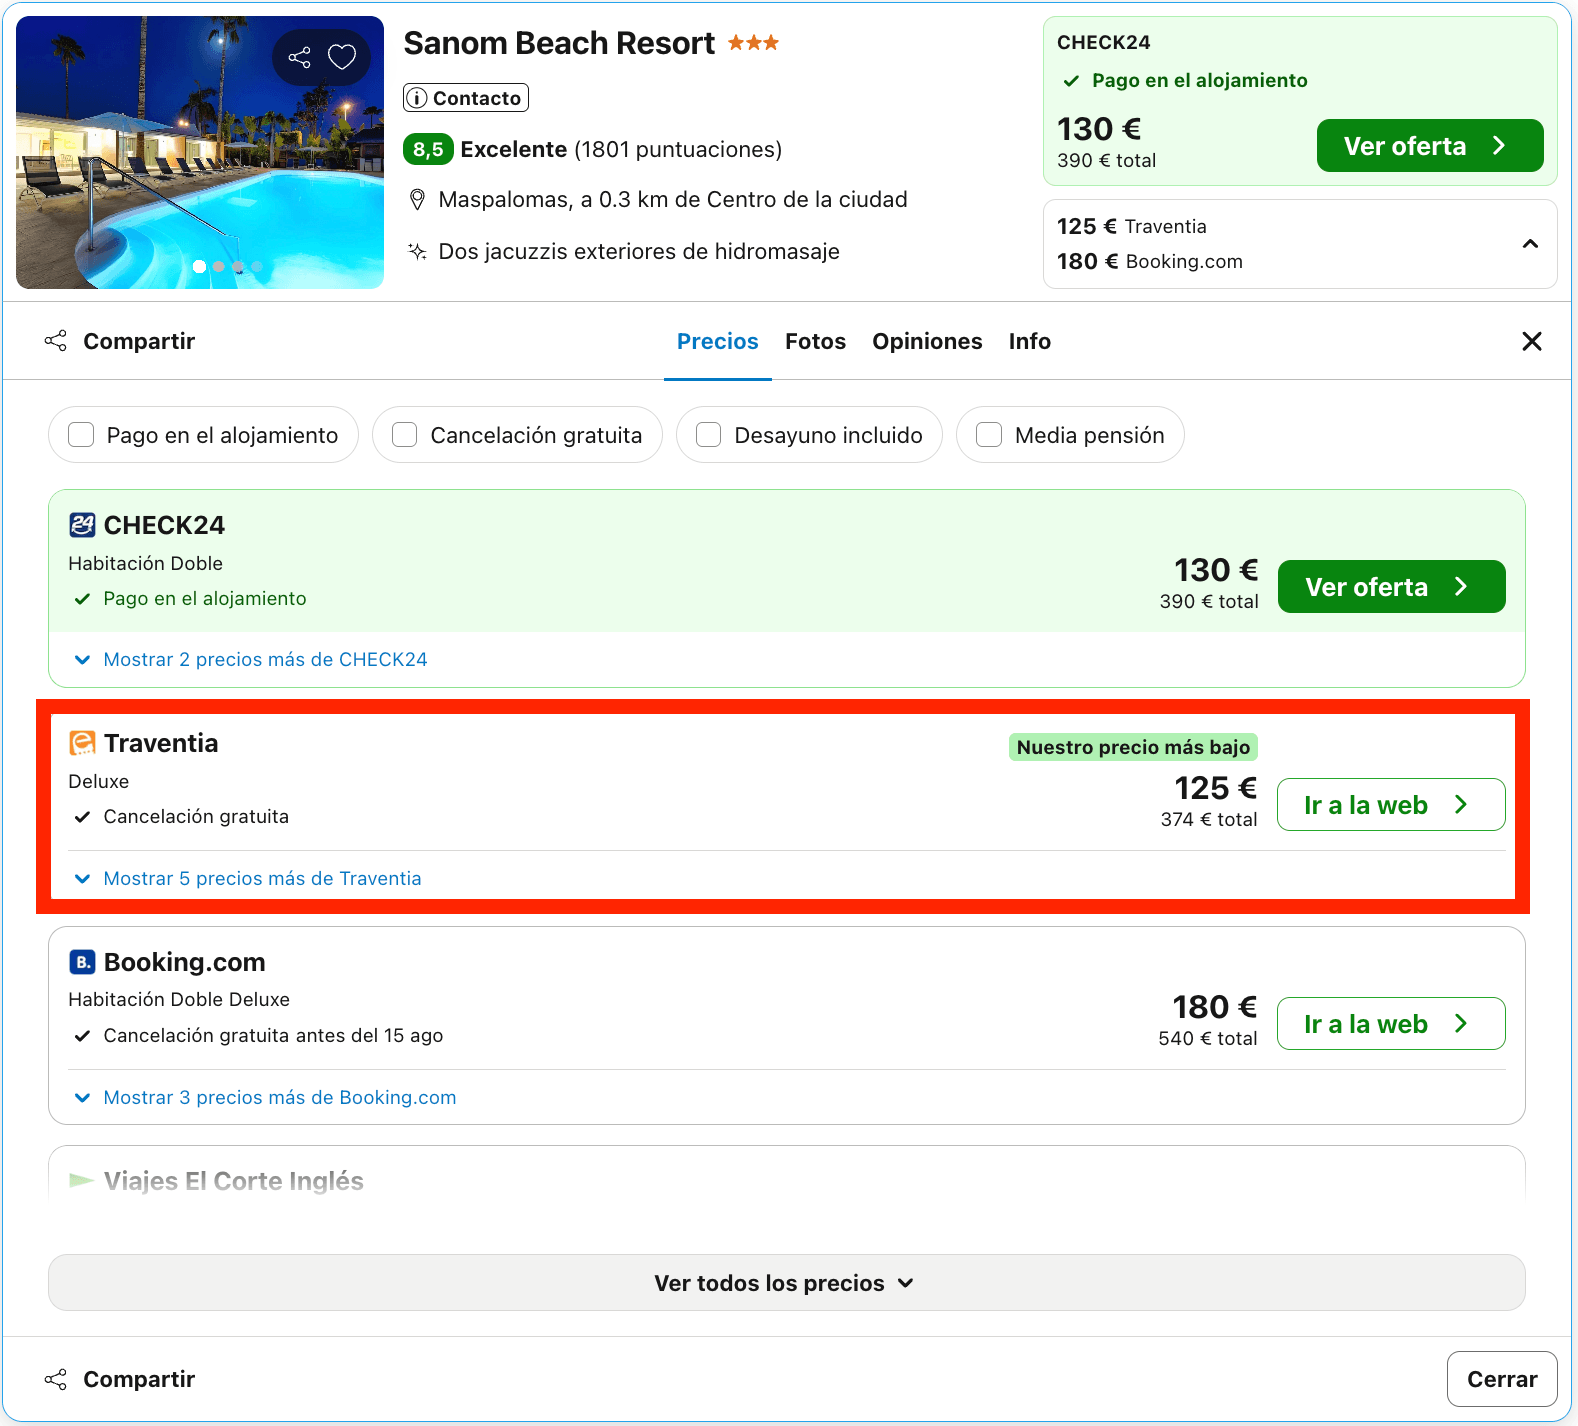Select the first photo carousel dot

pyautogui.click(x=200, y=267)
